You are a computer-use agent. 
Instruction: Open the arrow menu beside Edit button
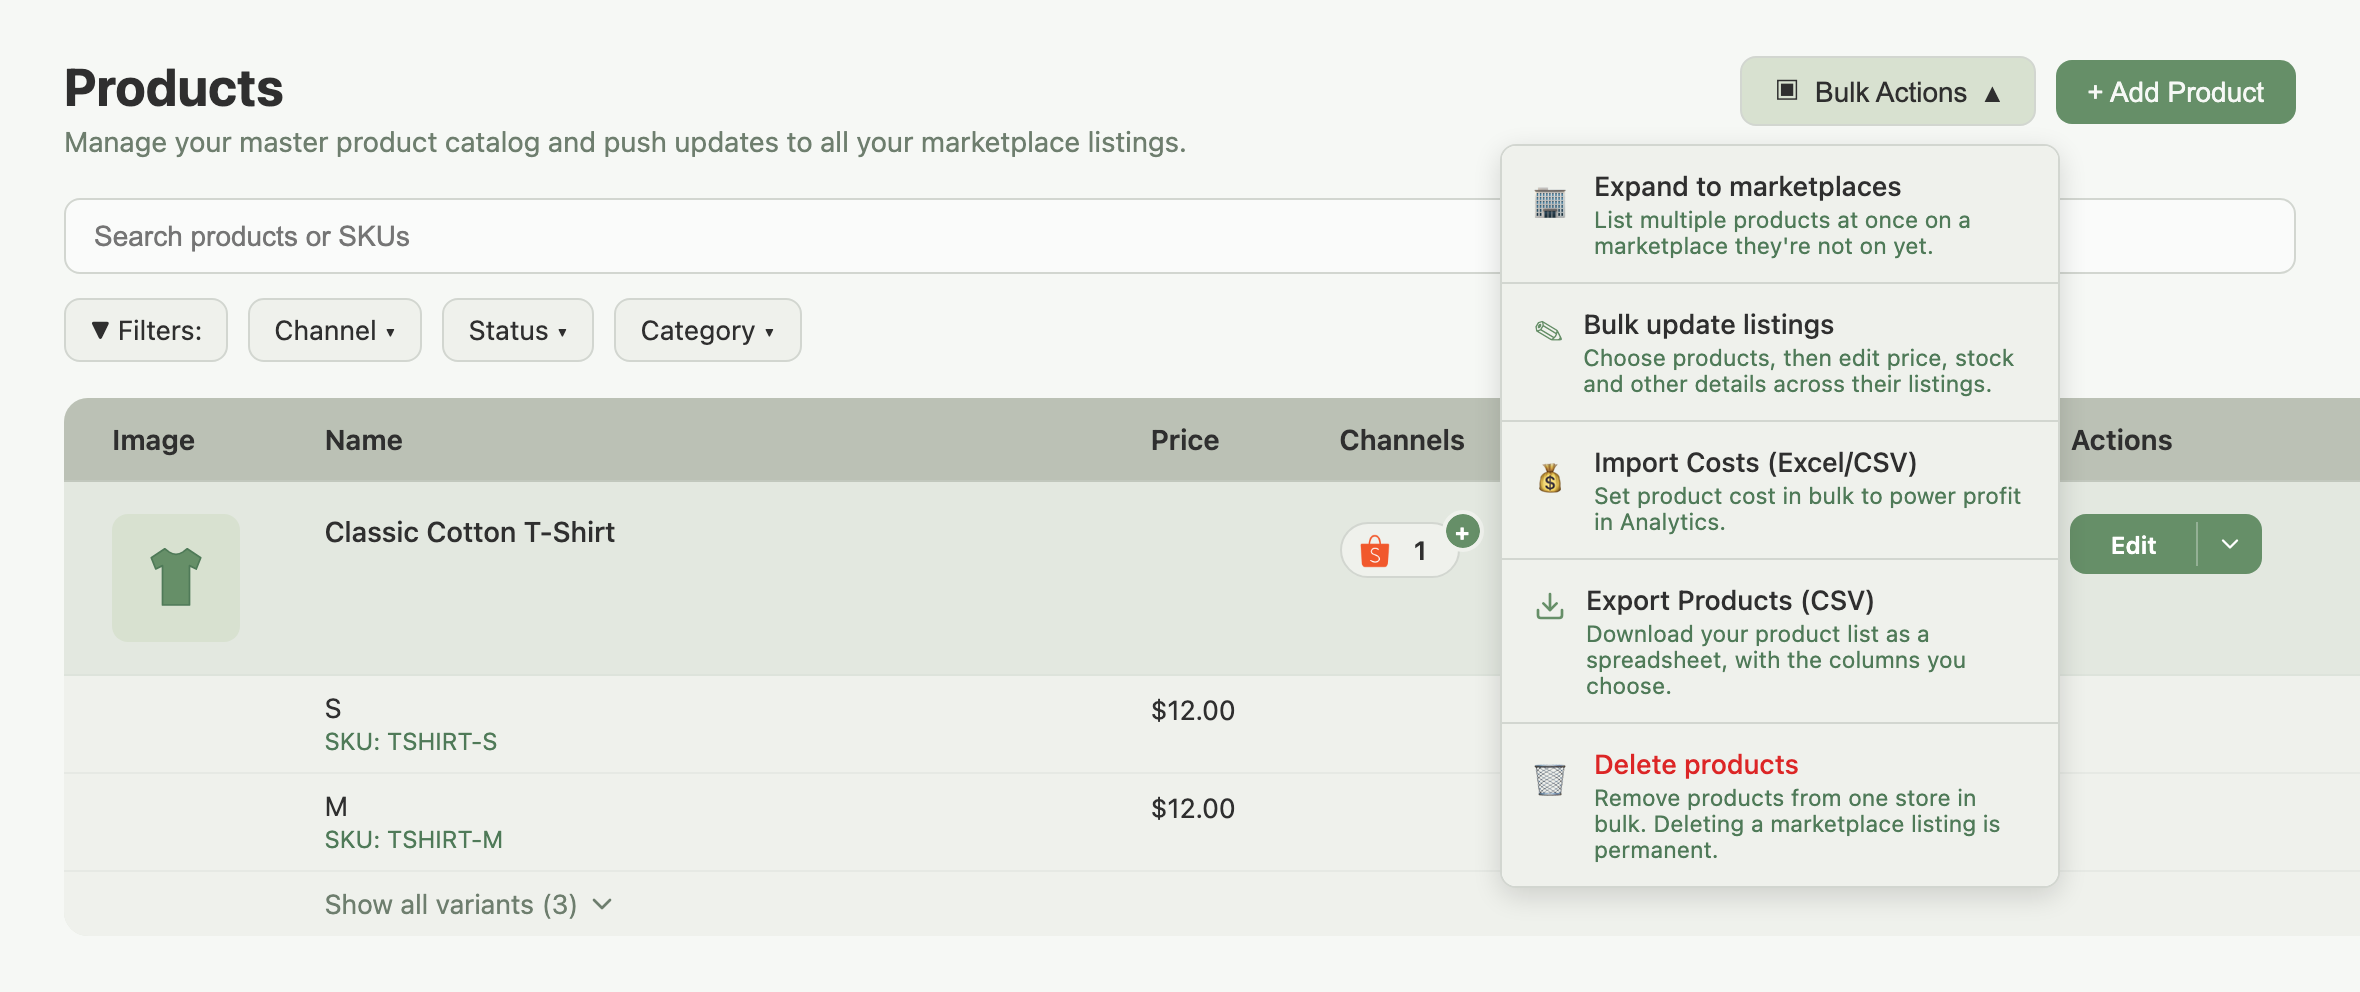pos(2230,544)
